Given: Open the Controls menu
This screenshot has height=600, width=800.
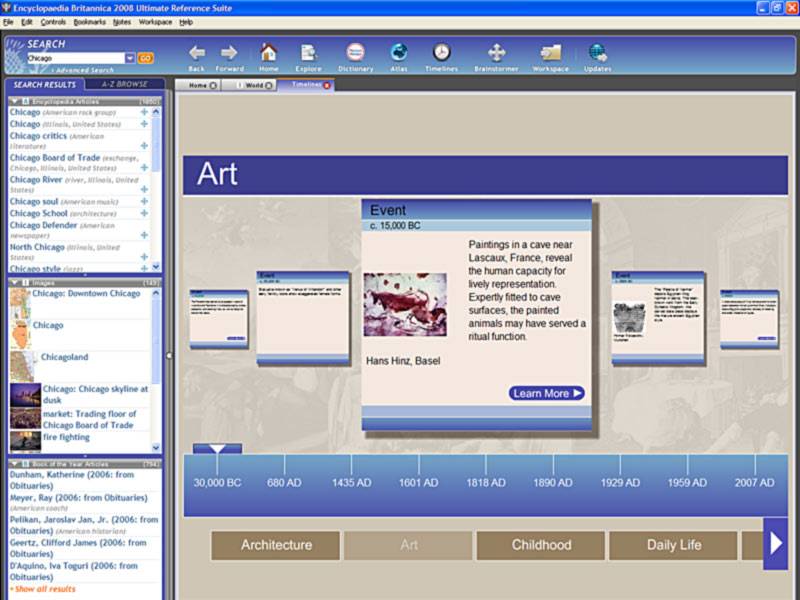Looking at the screenshot, I should coord(53,22).
